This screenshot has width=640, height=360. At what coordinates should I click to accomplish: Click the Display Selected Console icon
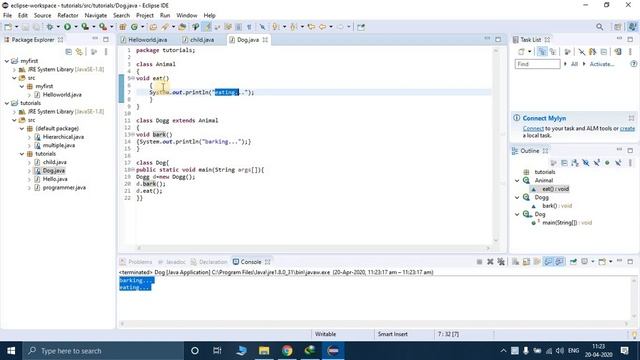point(584,262)
